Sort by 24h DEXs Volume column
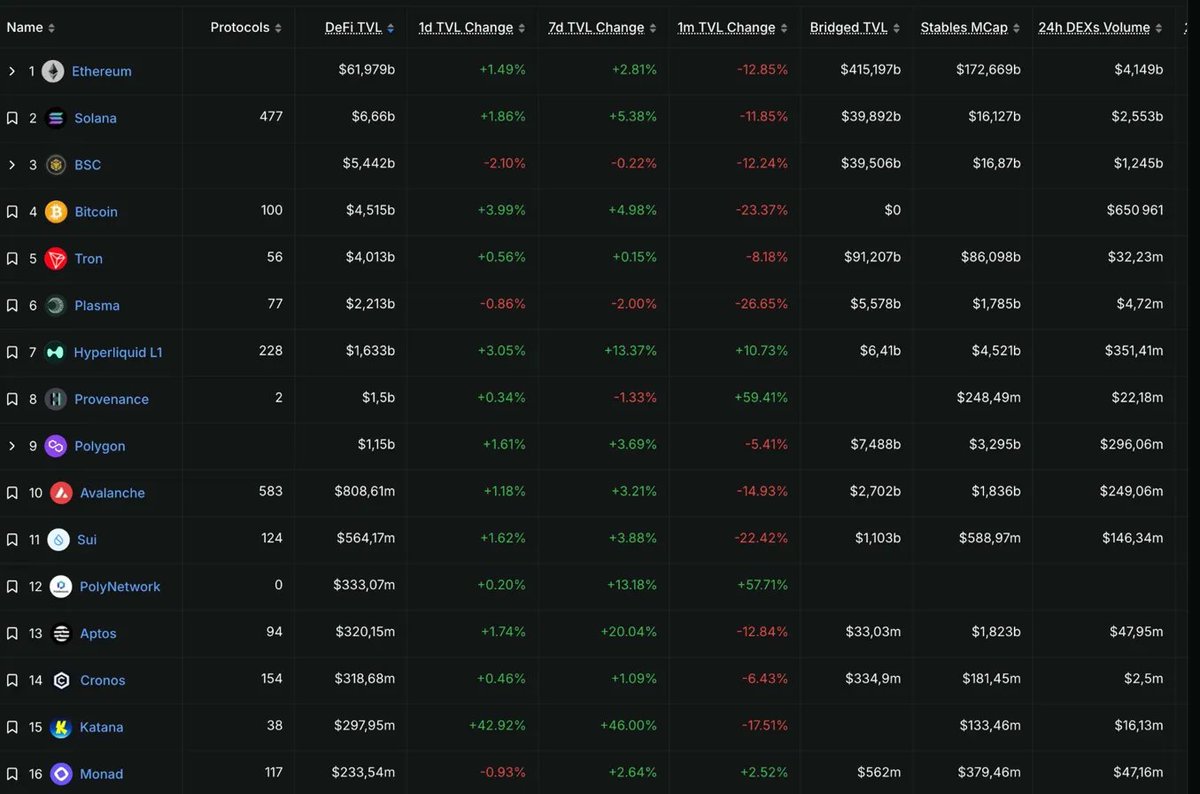Viewport: 1200px width, 794px height. [1101, 28]
